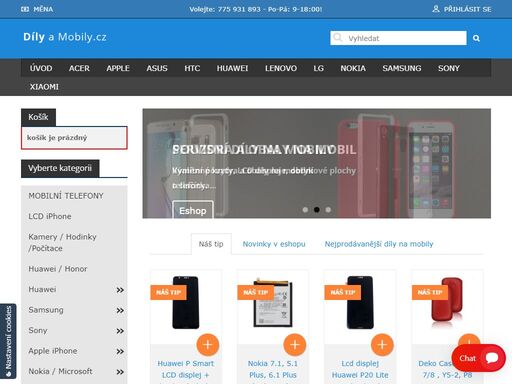Select the third slider dot
This screenshot has width=512, height=384.
point(328,210)
